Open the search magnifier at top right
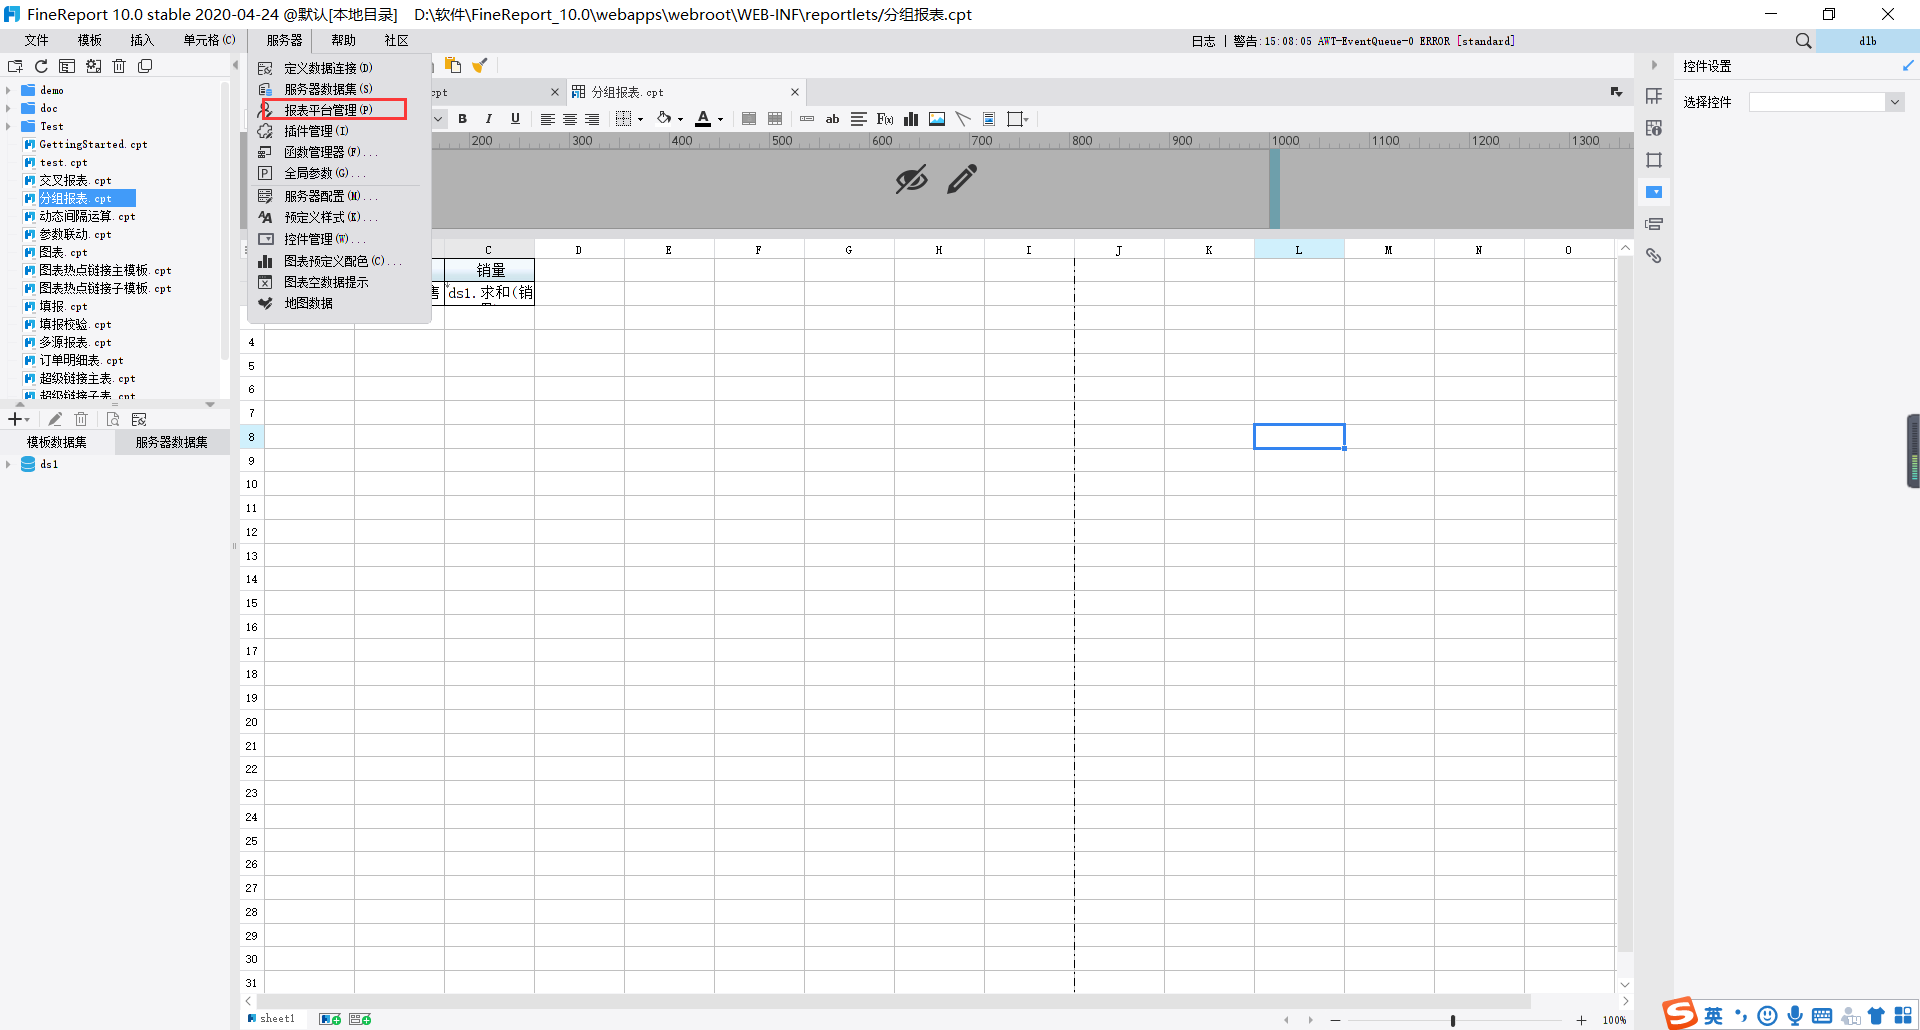Image resolution: width=1920 pixels, height=1030 pixels. (x=1803, y=41)
